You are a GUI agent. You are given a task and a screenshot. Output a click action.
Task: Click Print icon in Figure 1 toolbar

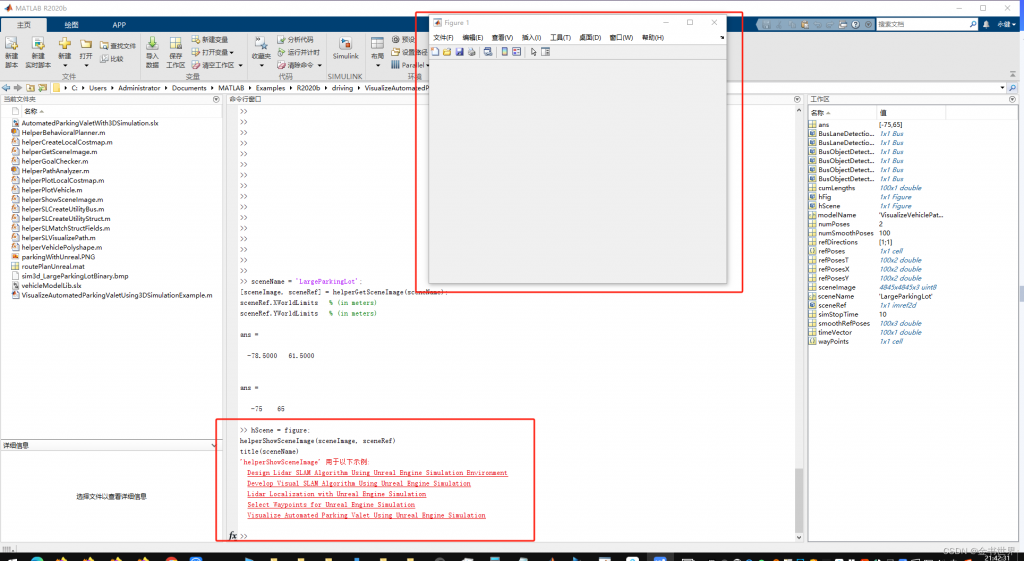(472, 52)
